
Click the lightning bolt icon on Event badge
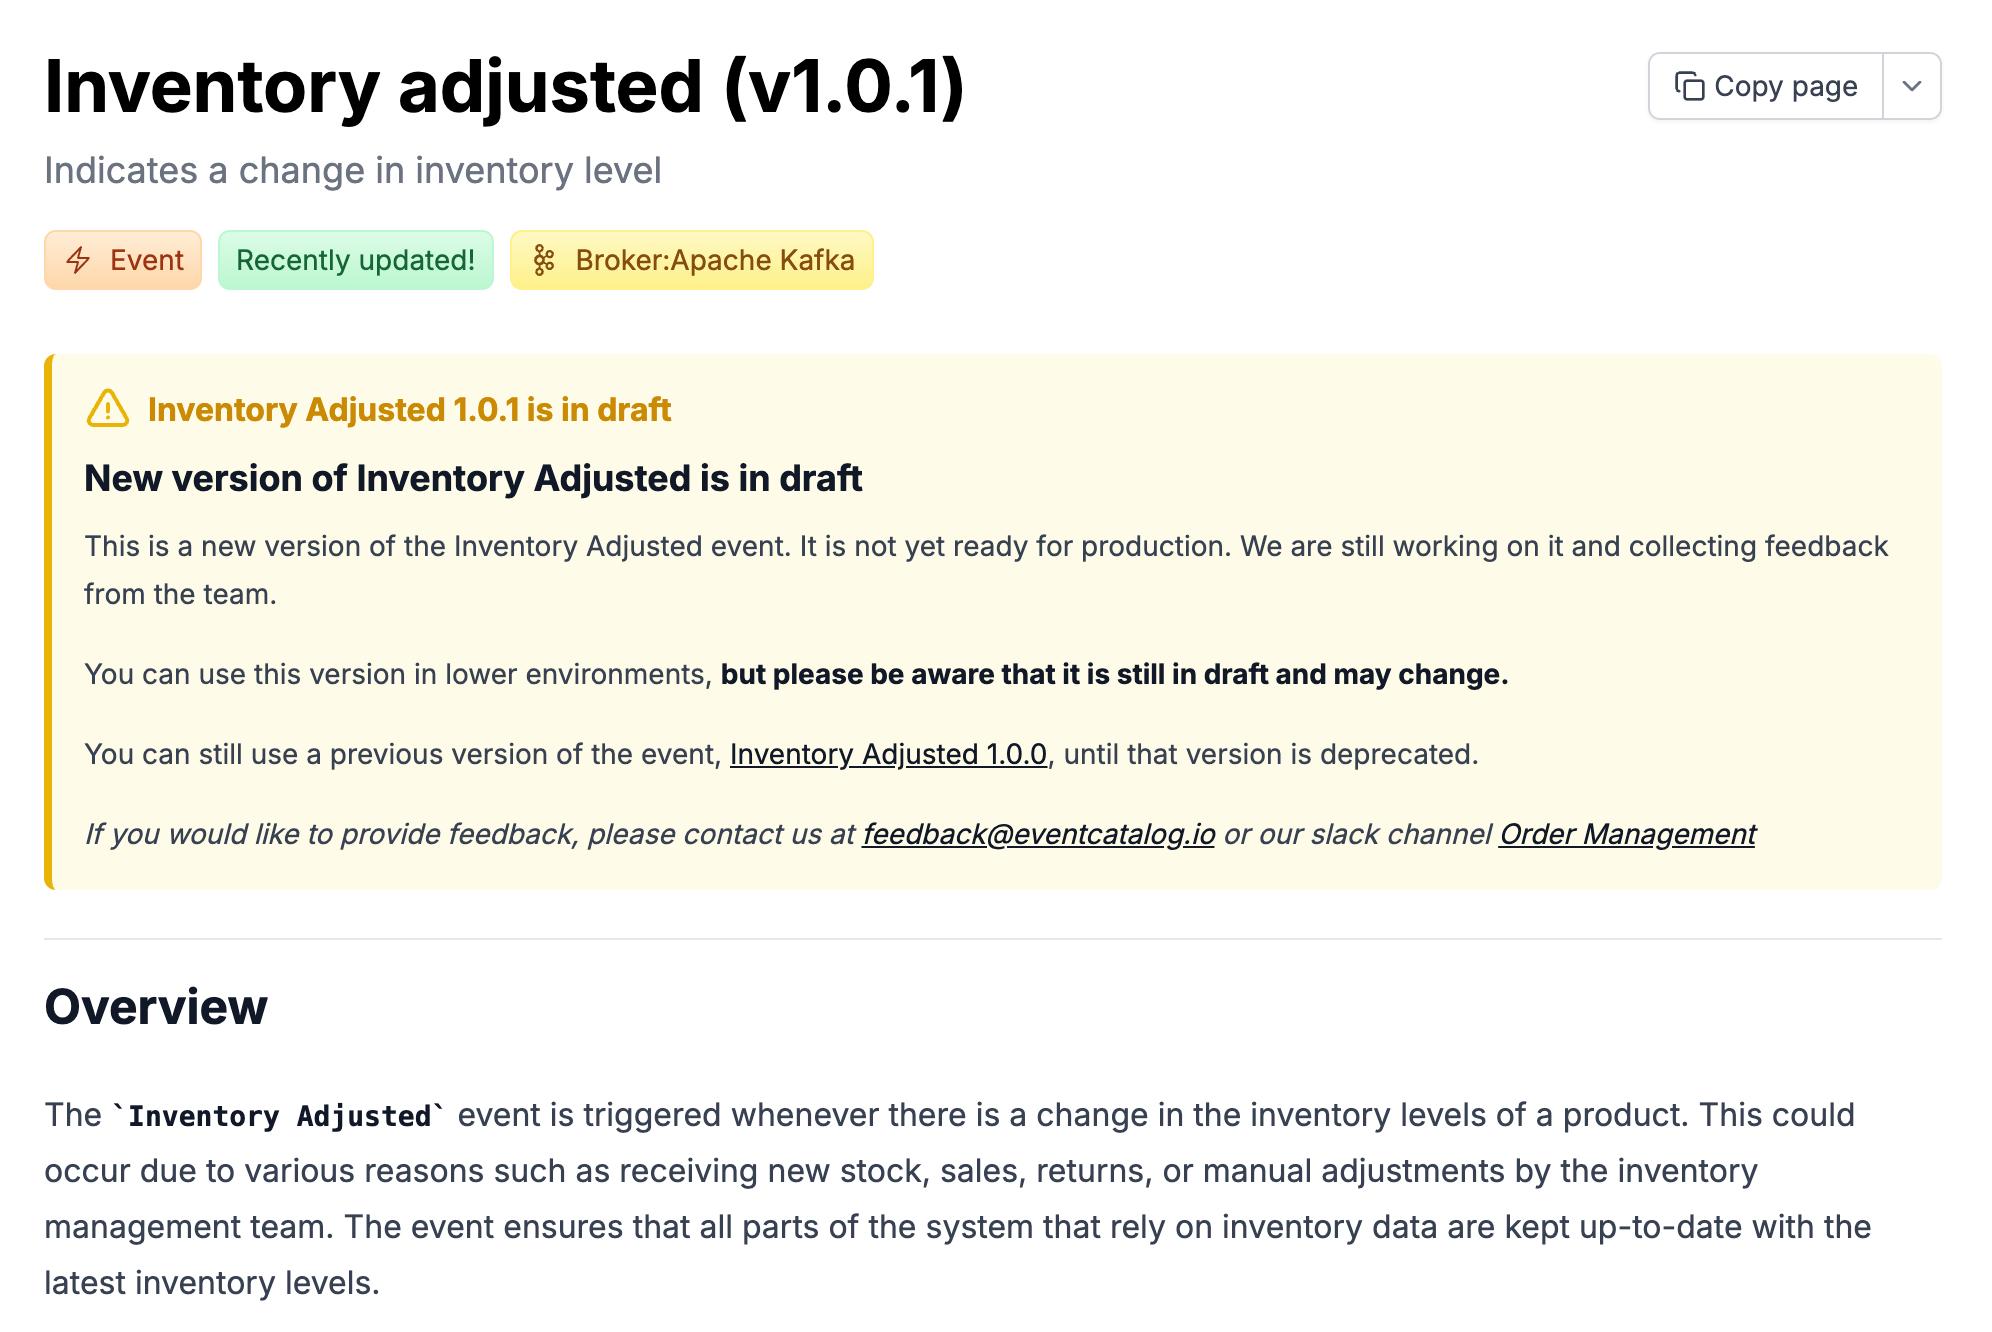pyautogui.click(x=78, y=261)
